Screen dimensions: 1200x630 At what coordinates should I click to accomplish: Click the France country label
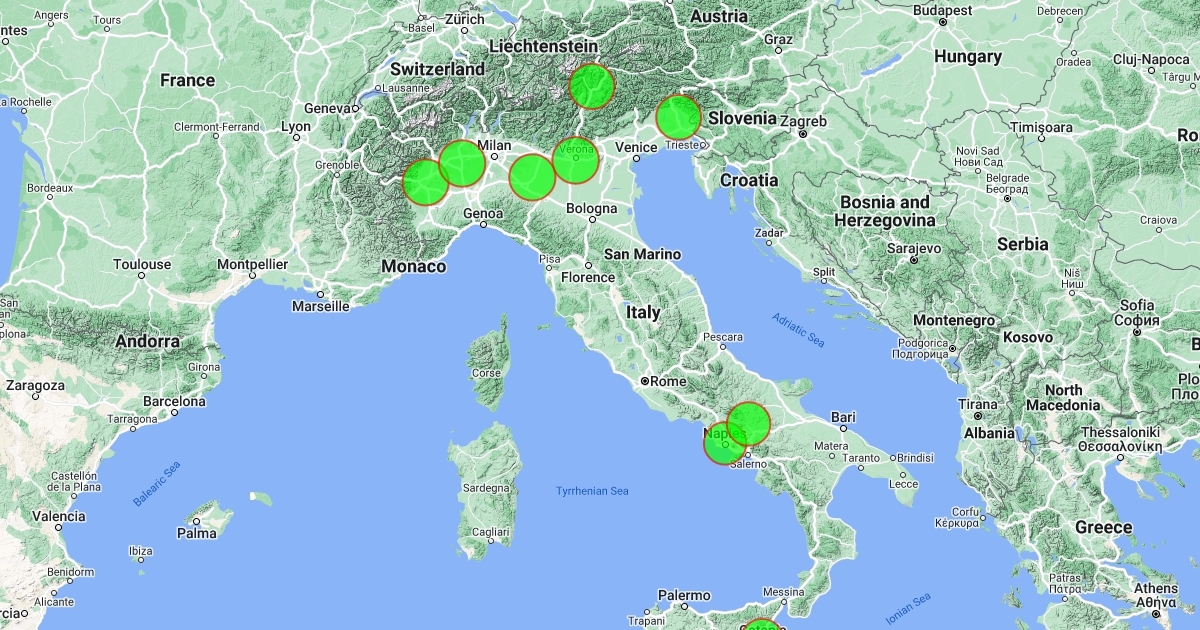coord(188,80)
